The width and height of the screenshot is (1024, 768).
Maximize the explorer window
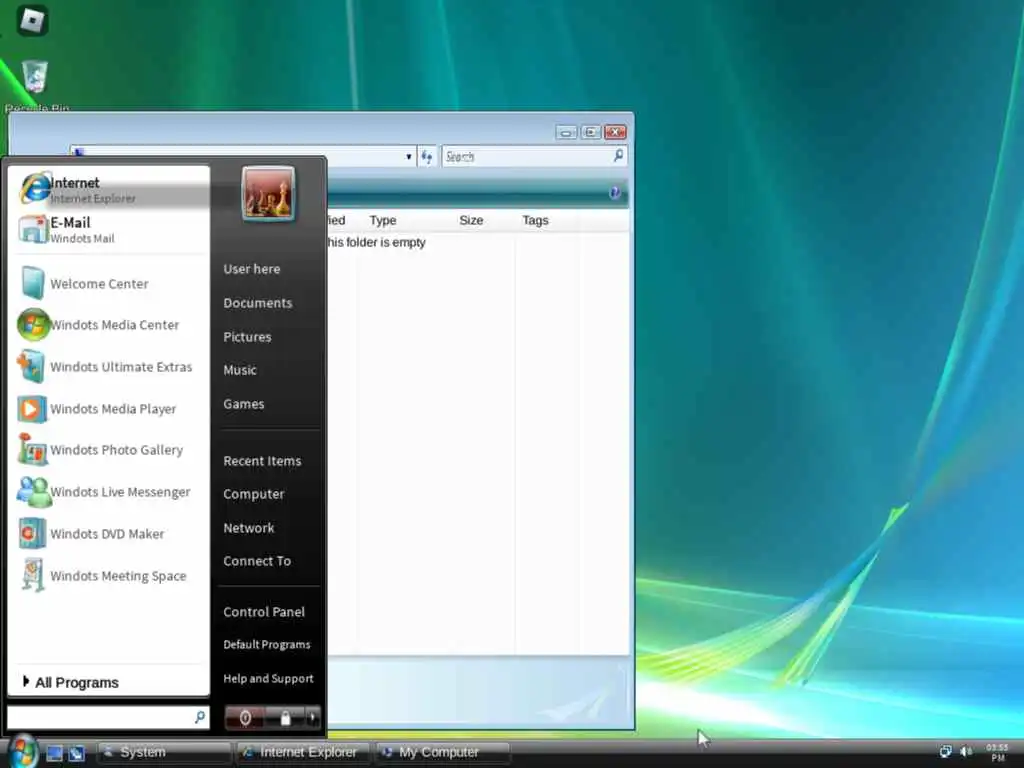590,133
